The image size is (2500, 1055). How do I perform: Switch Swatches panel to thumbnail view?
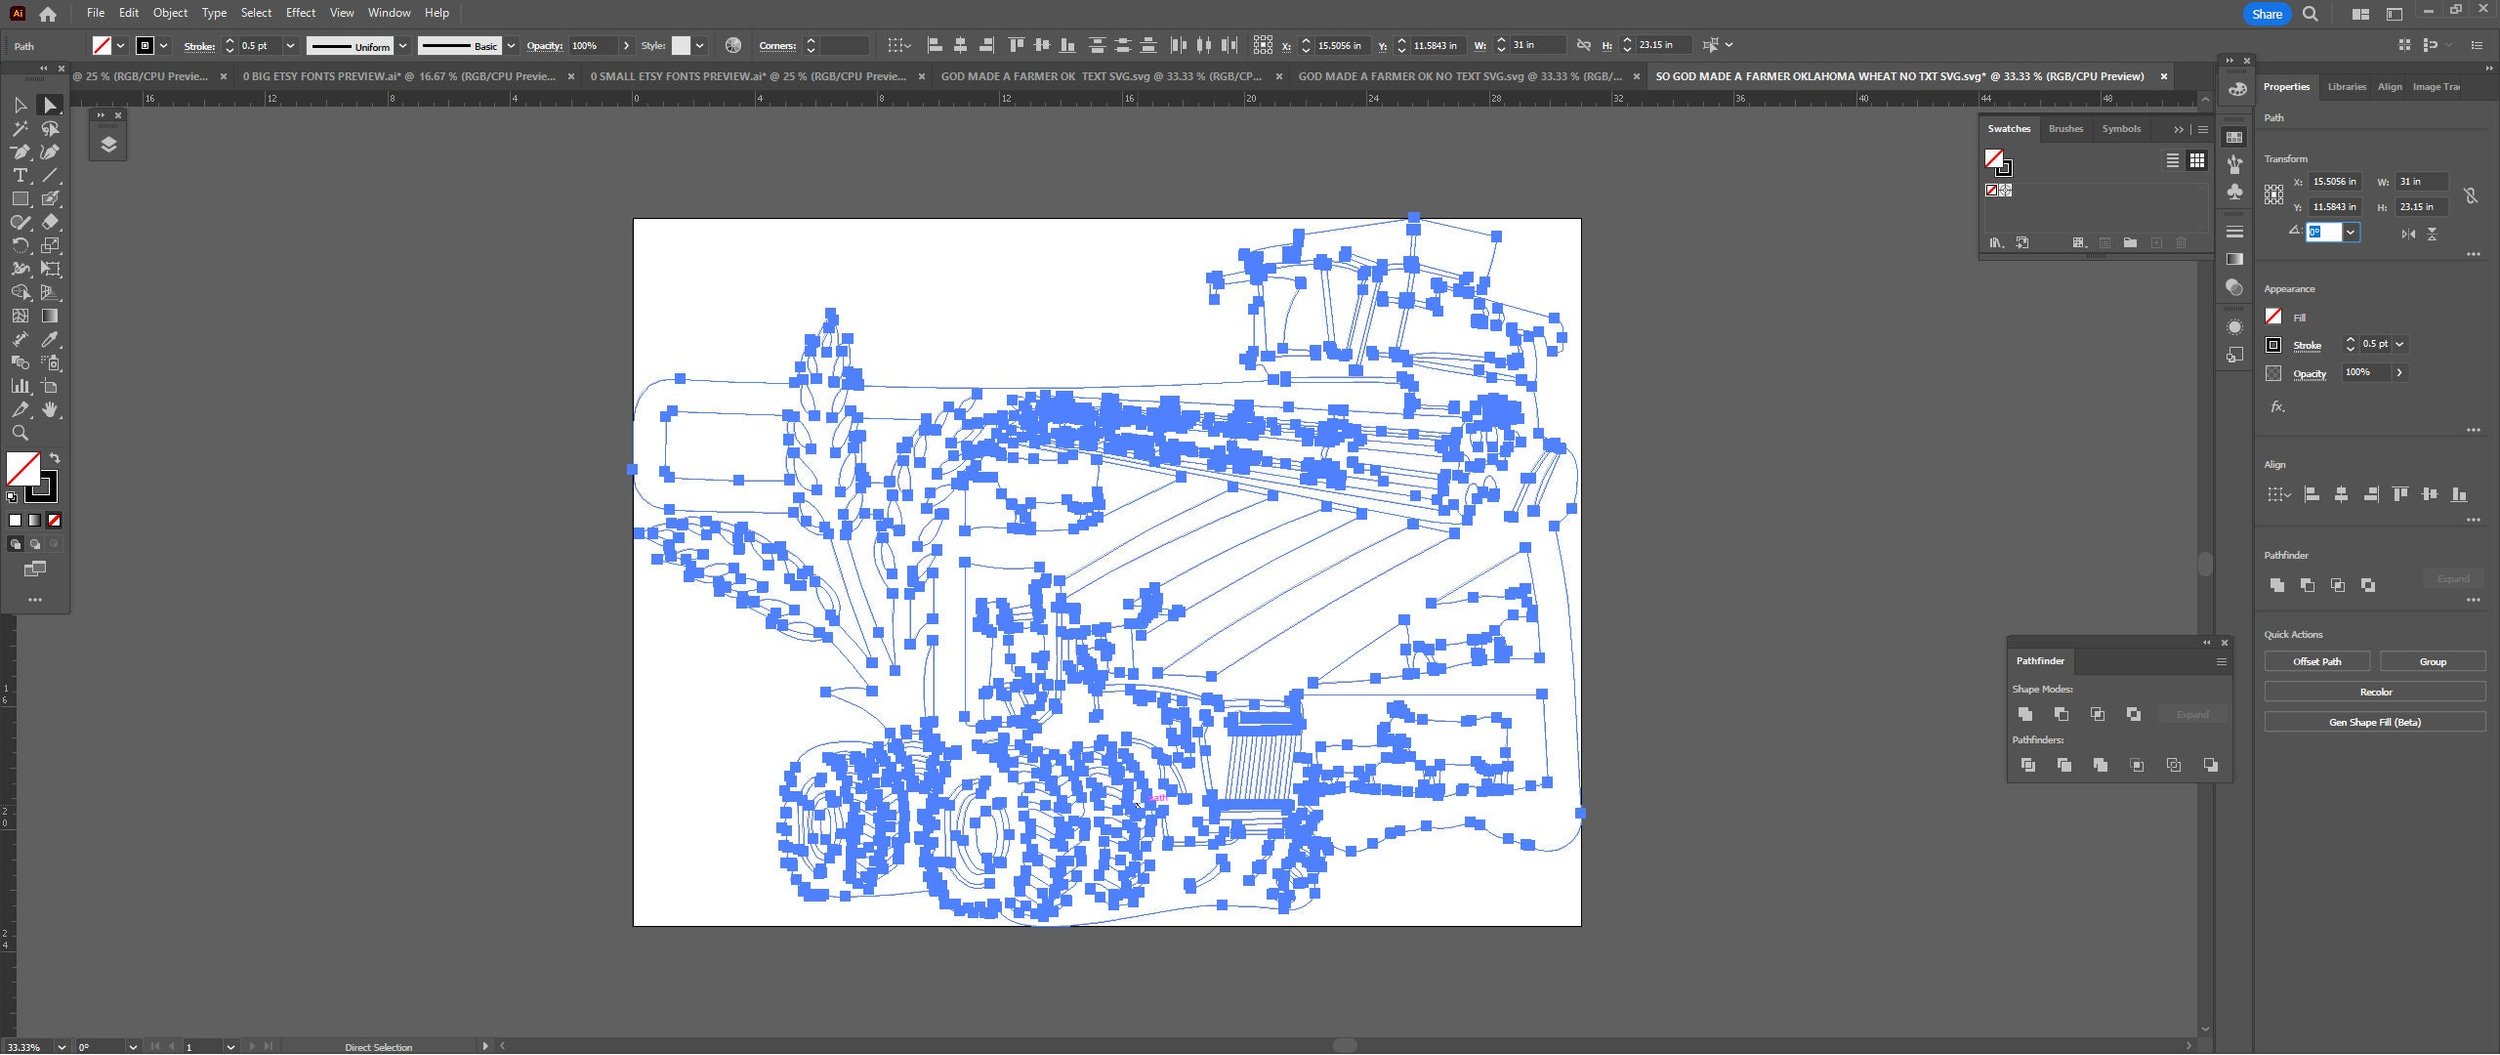click(2197, 161)
